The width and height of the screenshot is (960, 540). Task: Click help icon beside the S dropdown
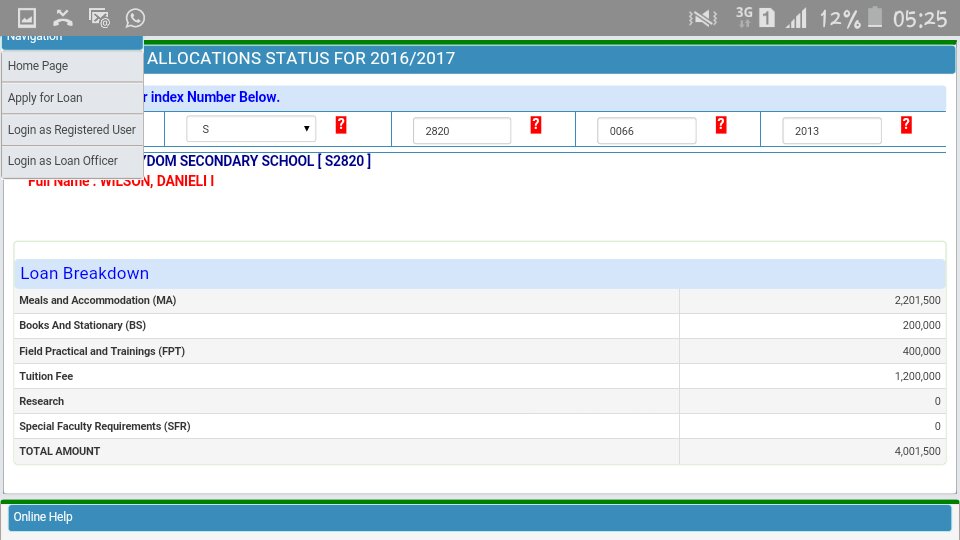[x=341, y=125]
